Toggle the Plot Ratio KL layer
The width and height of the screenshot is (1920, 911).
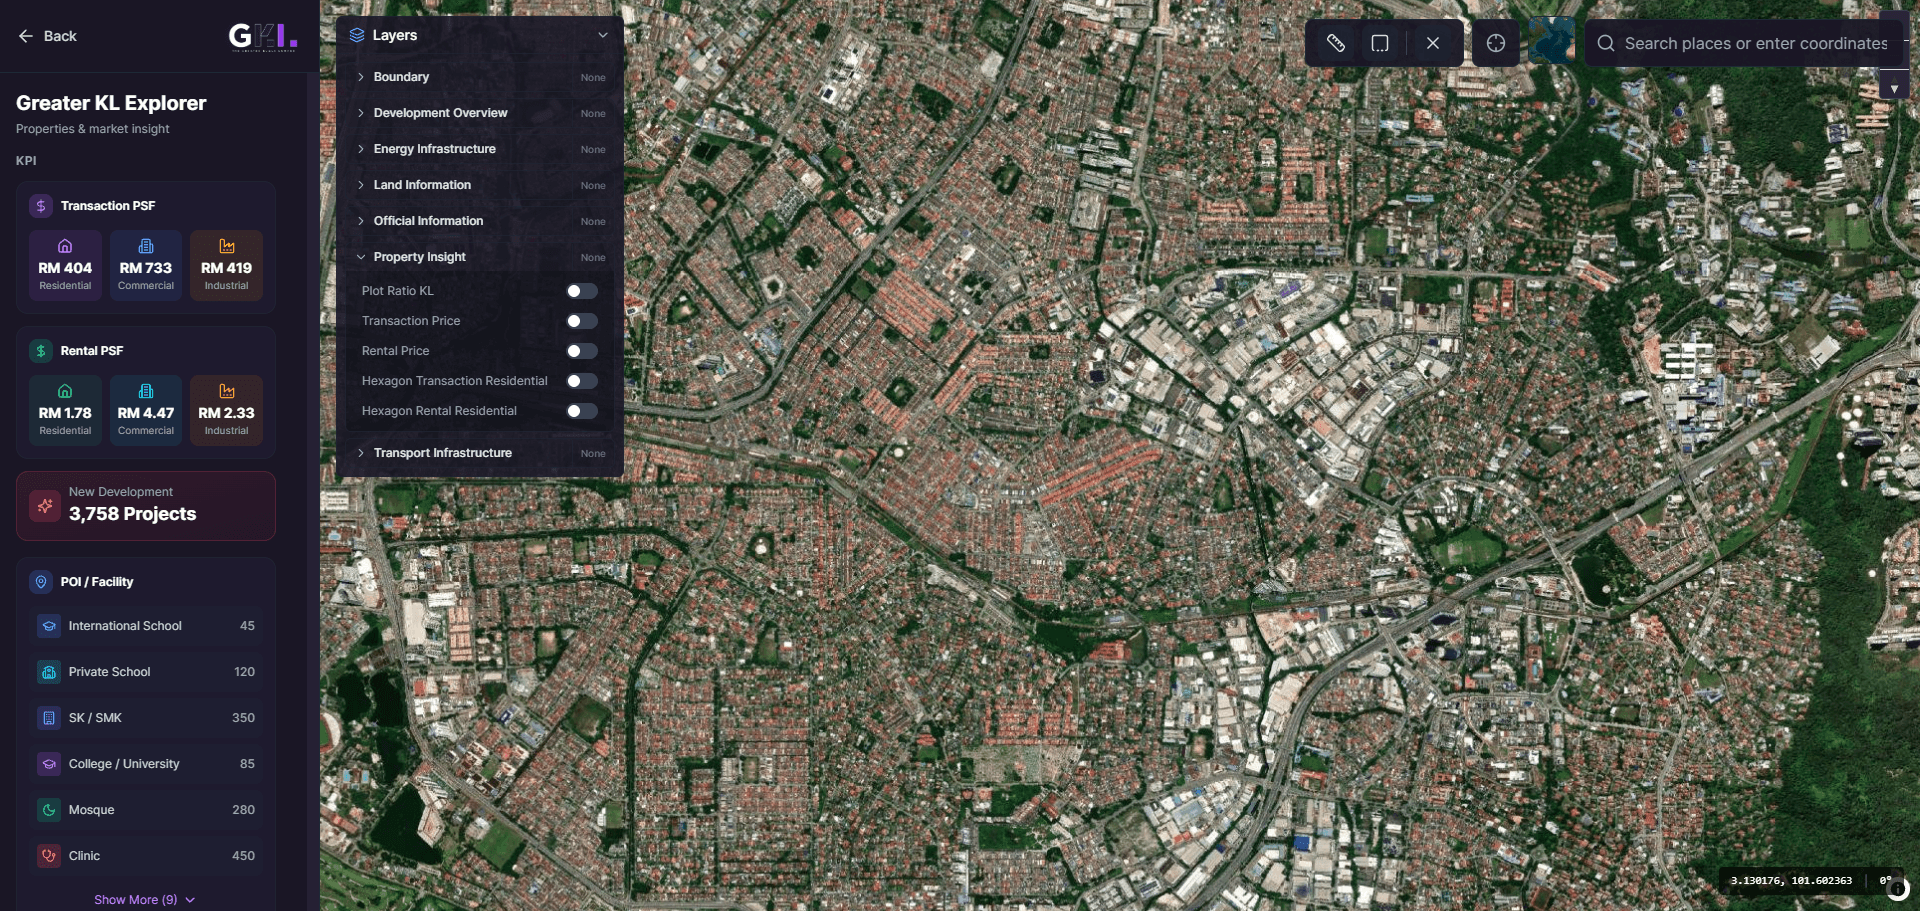[x=582, y=291]
